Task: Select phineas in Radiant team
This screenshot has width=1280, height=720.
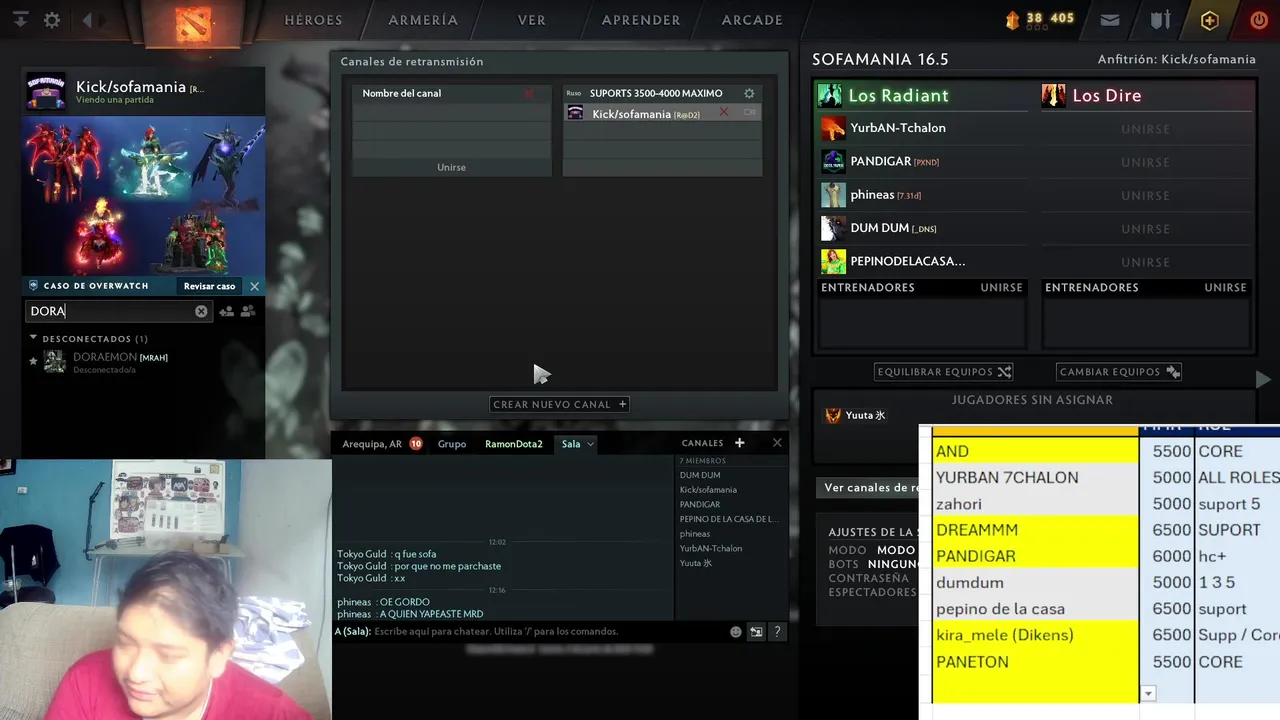Action: coord(922,195)
